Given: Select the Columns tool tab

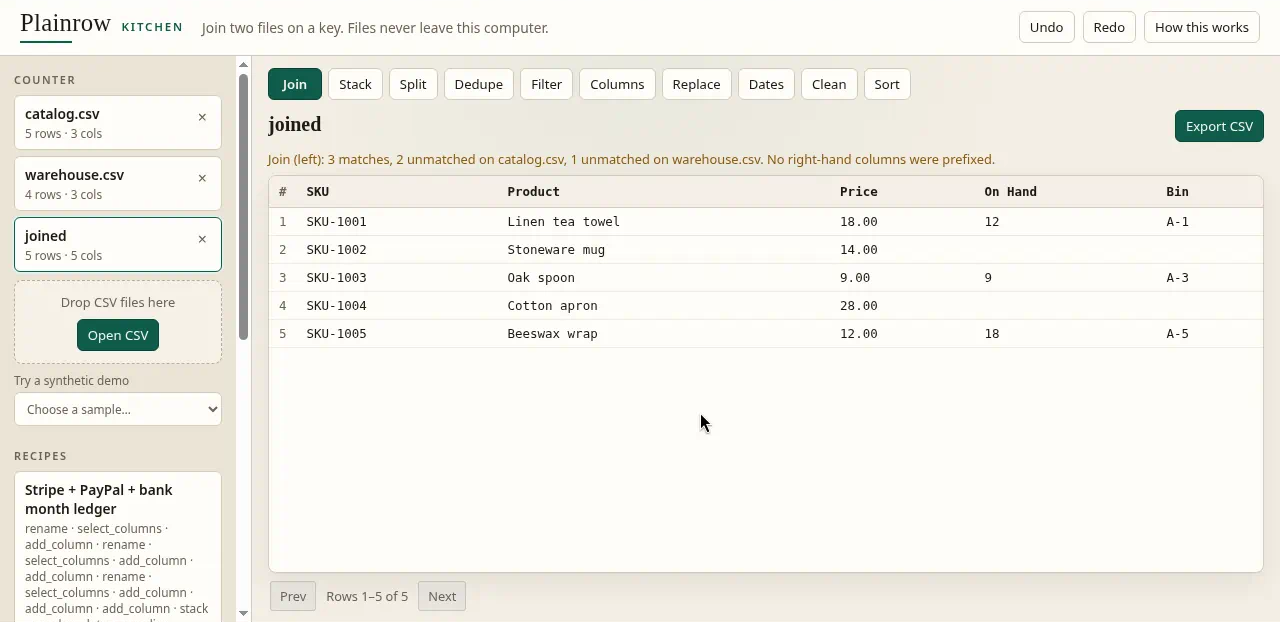Looking at the screenshot, I should coord(617,84).
